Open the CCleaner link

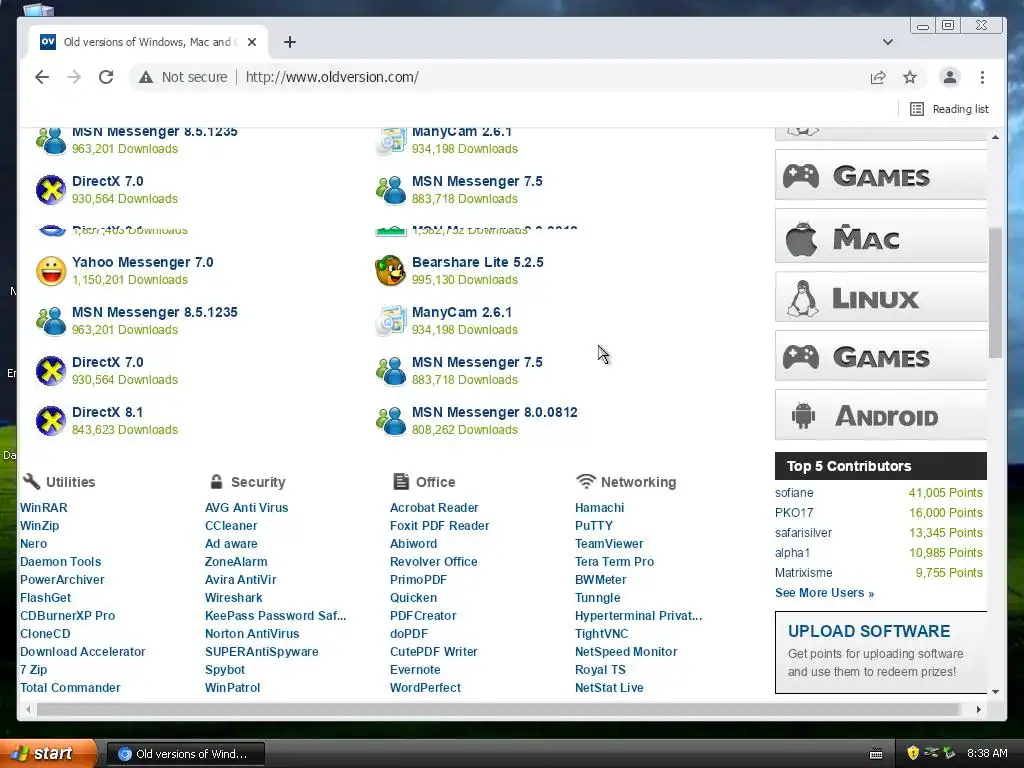click(231, 526)
